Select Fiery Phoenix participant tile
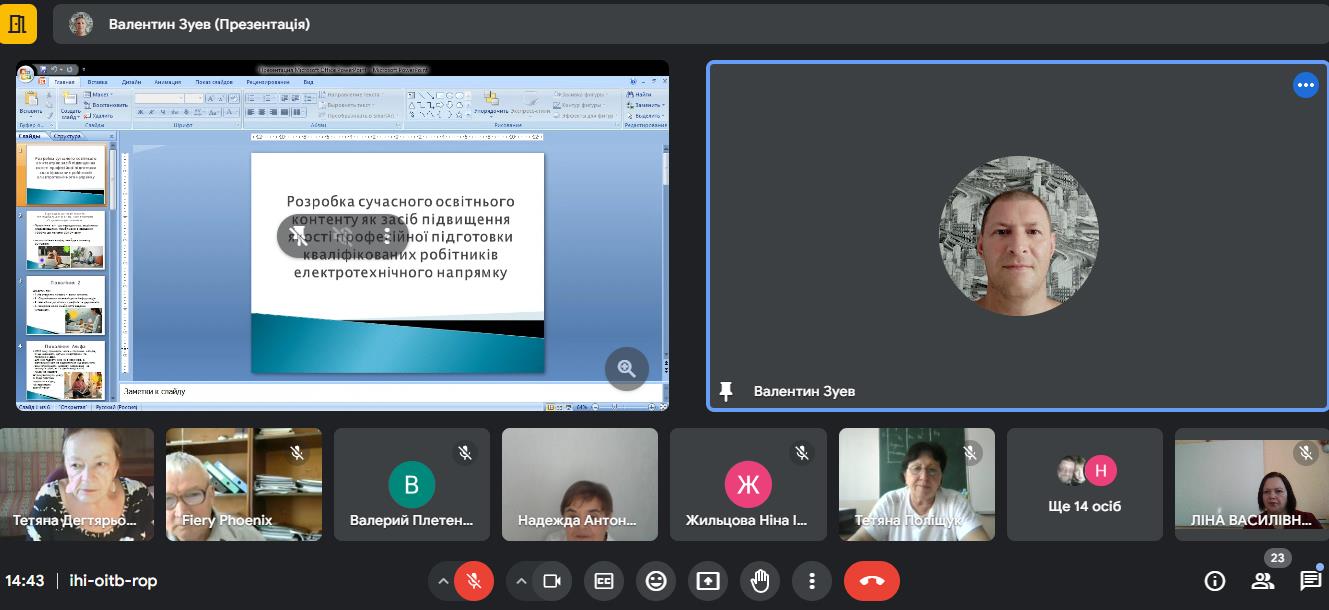Viewport: 1329px width, 610px height. coord(243,485)
